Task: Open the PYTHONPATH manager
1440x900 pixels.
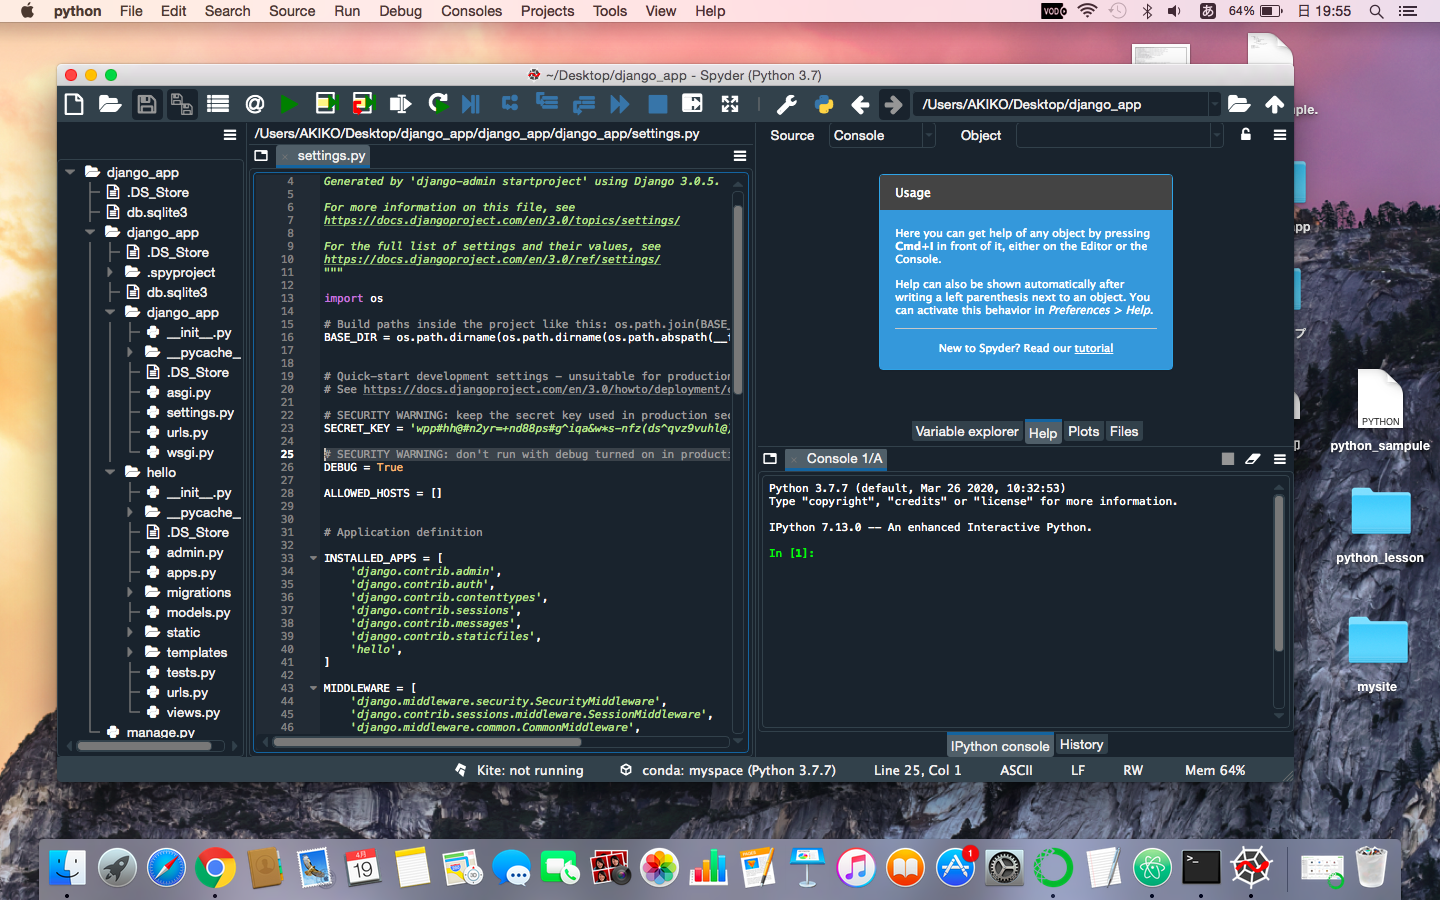Action: [x=822, y=103]
